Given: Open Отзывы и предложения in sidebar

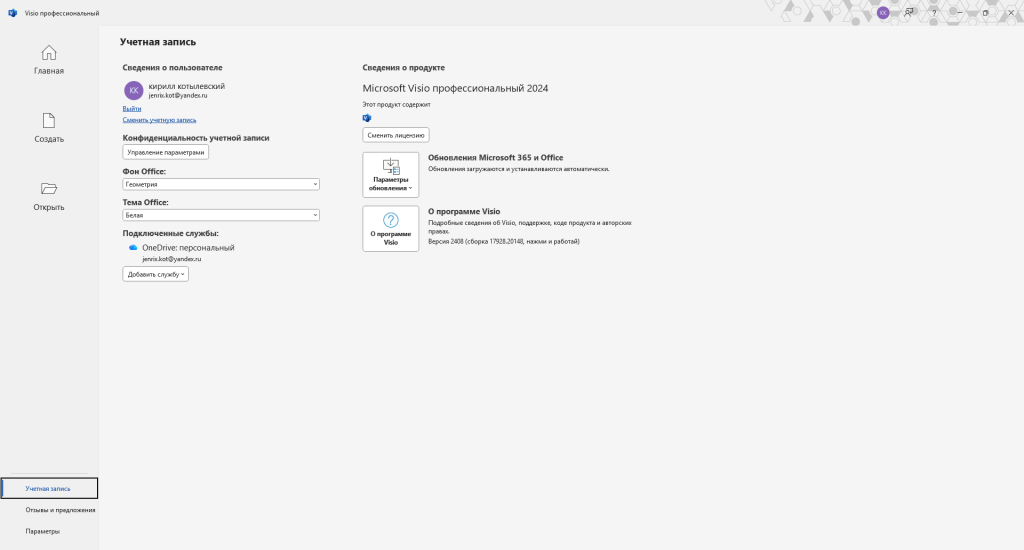Looking at the screenshot, I should pos(60,510).
